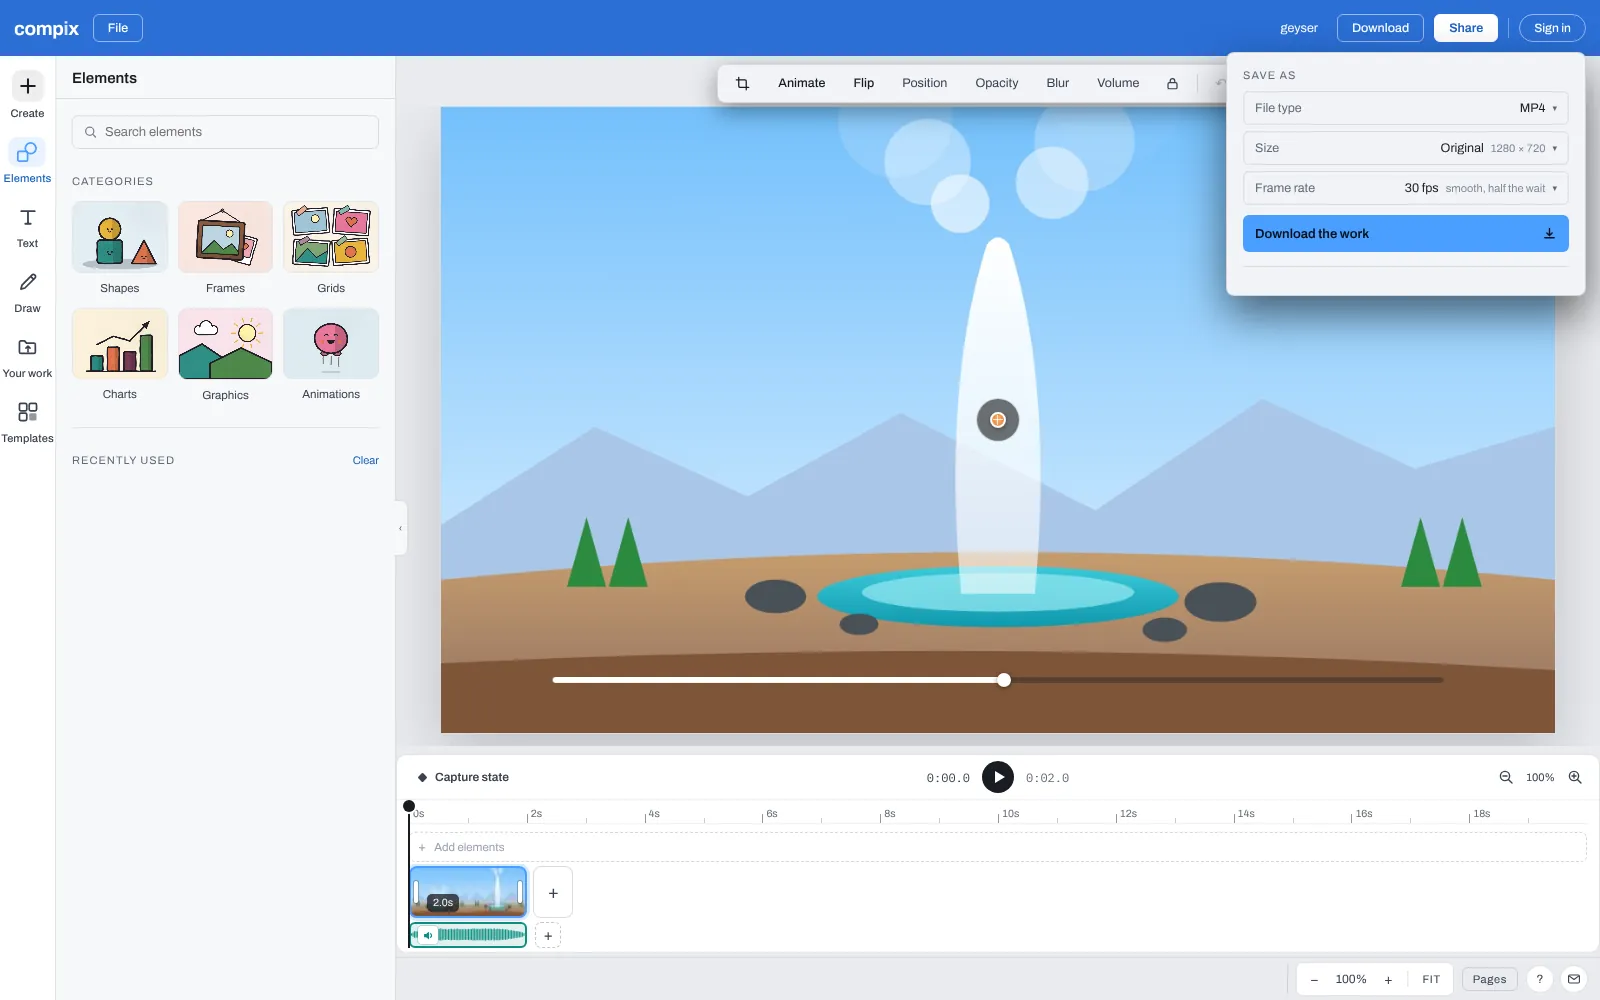The width and height of the screenshot is (1600, 1000).
Task: Toggle the lock icon in the toolbar
Action: (1172, 83)
